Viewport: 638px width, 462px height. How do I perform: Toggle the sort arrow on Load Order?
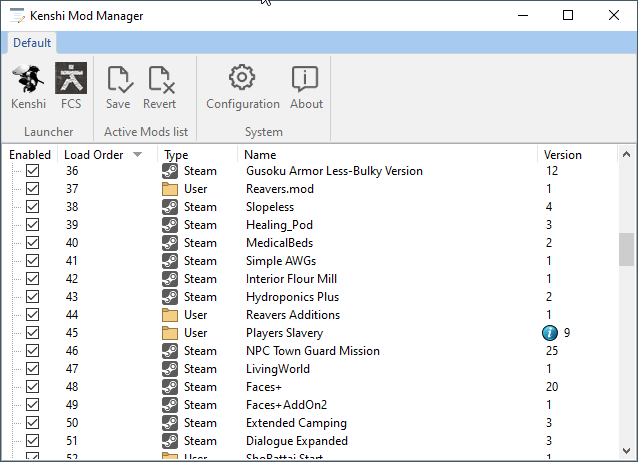(138, 155)
